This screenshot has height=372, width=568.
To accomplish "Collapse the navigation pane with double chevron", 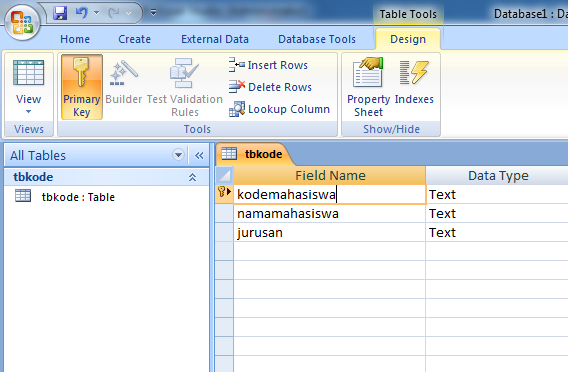I will 199,155.
